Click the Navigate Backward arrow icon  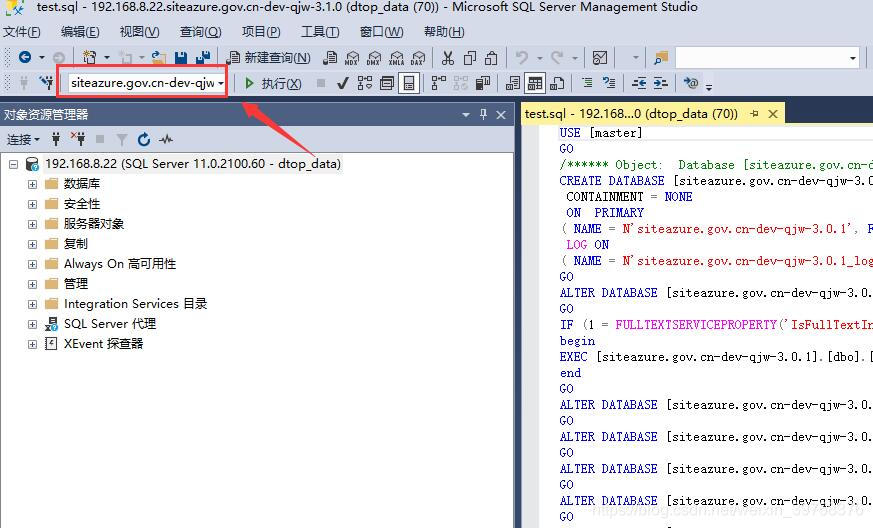(x=24, y=57)
